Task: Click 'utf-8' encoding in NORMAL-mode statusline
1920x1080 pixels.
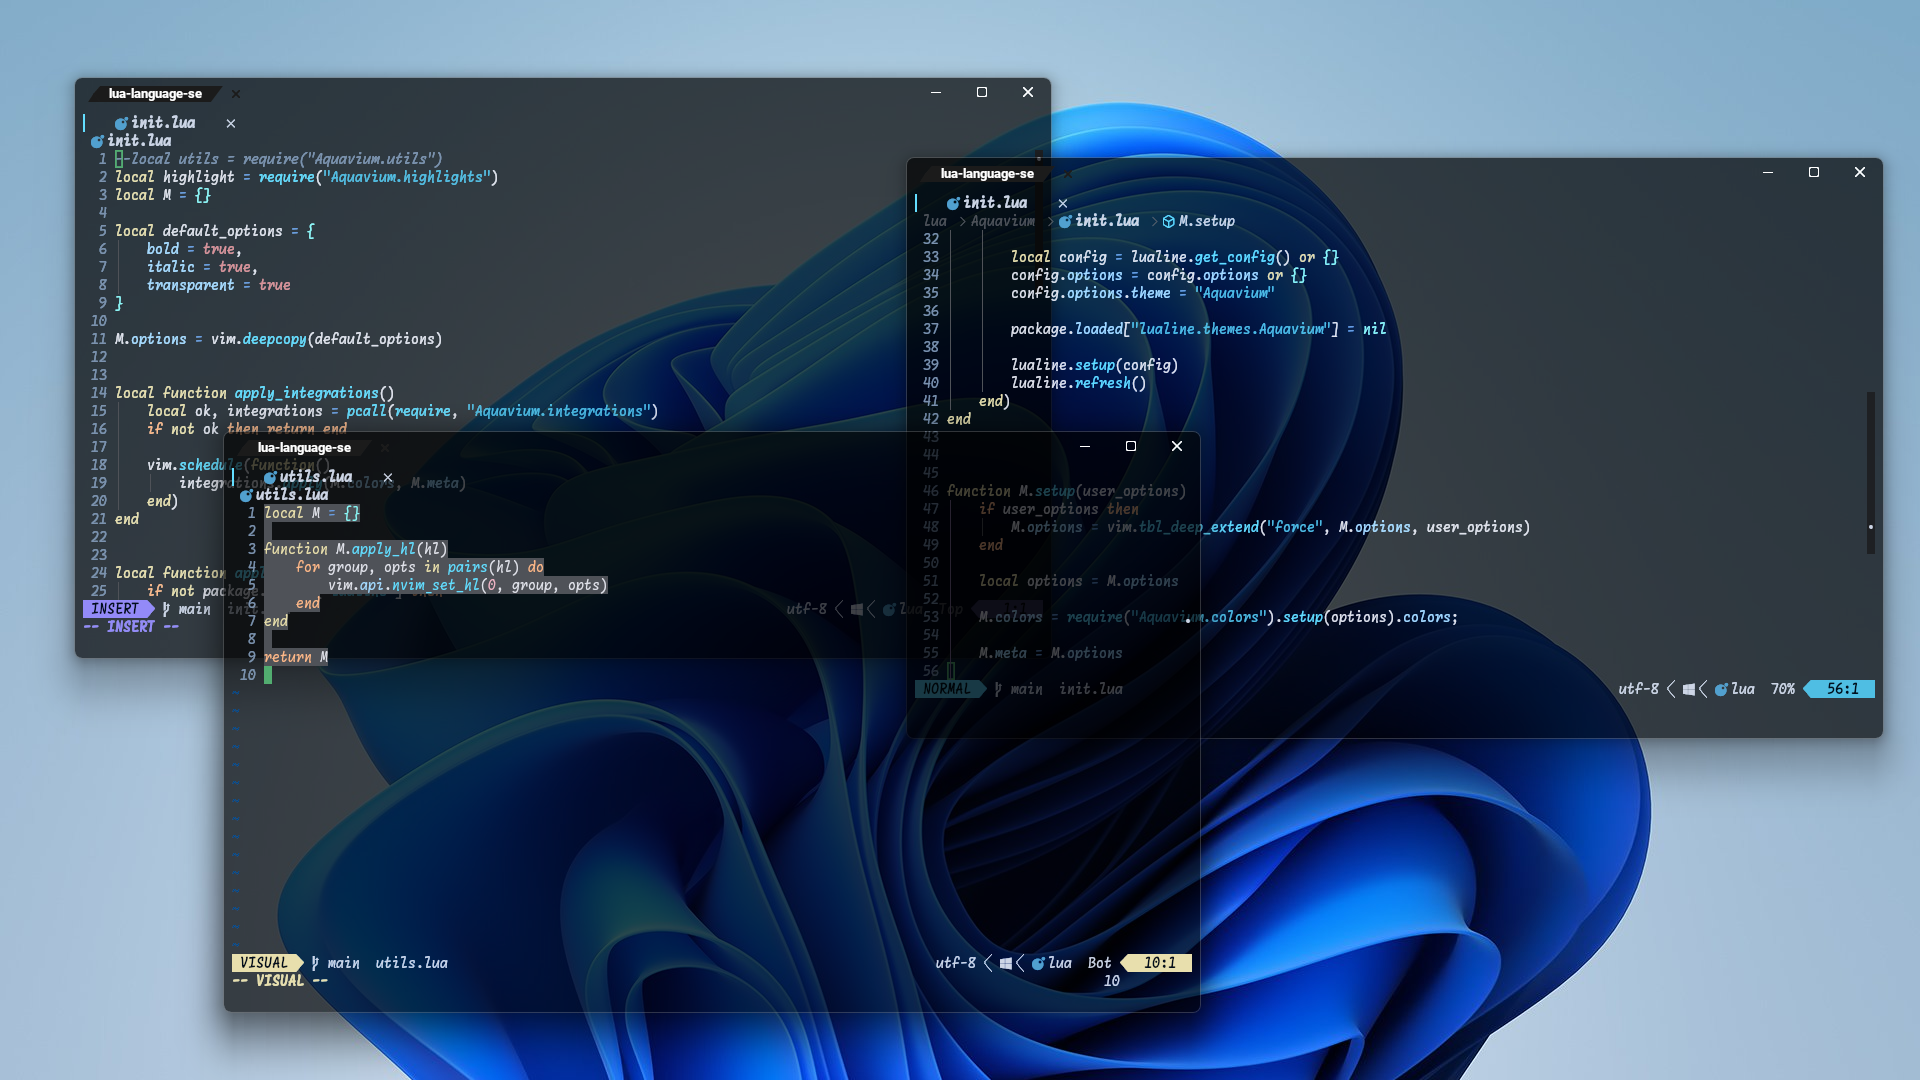Action: 1638,689
